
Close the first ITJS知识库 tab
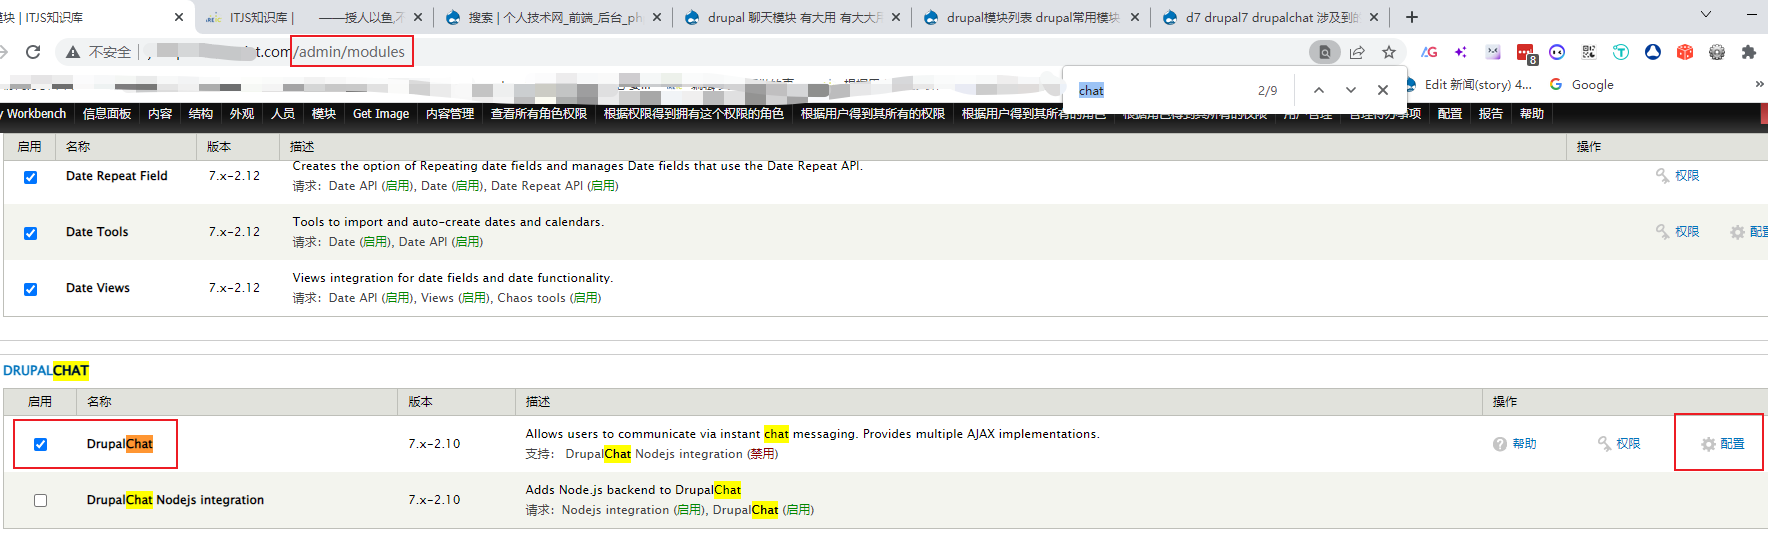click(179, 17)
